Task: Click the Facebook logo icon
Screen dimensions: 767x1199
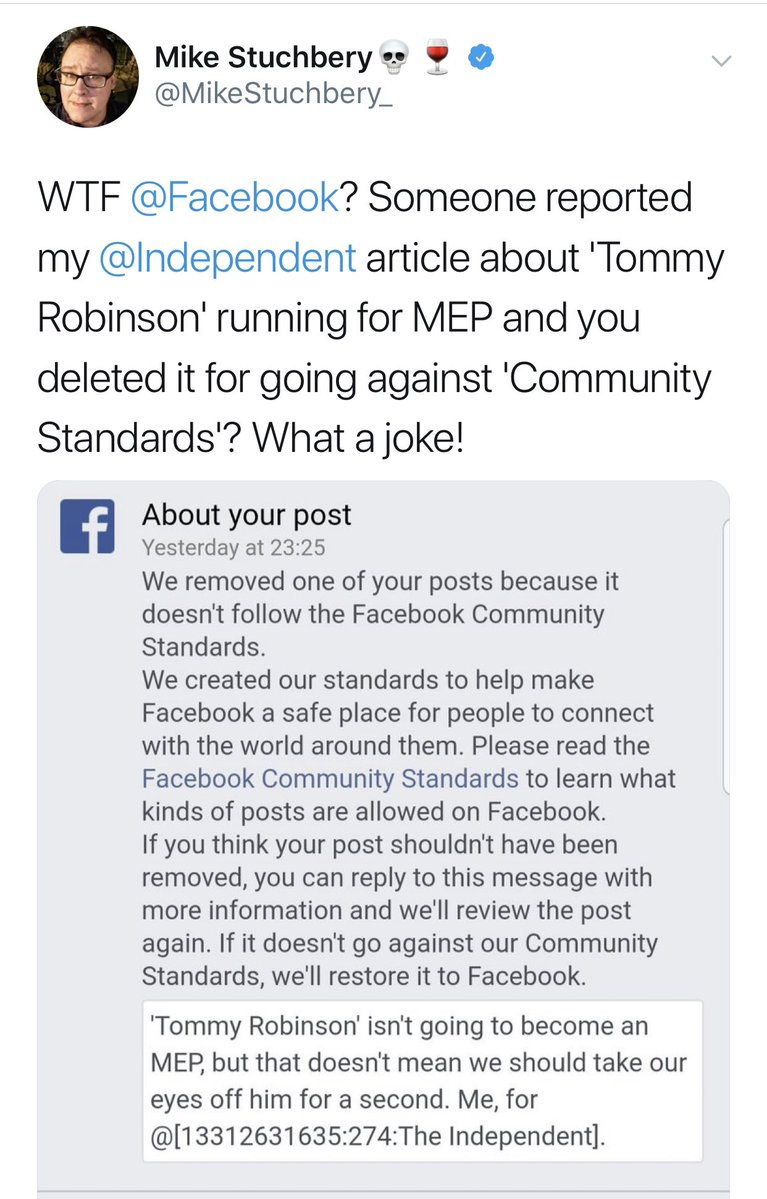Action: click(x=87, y=526)
